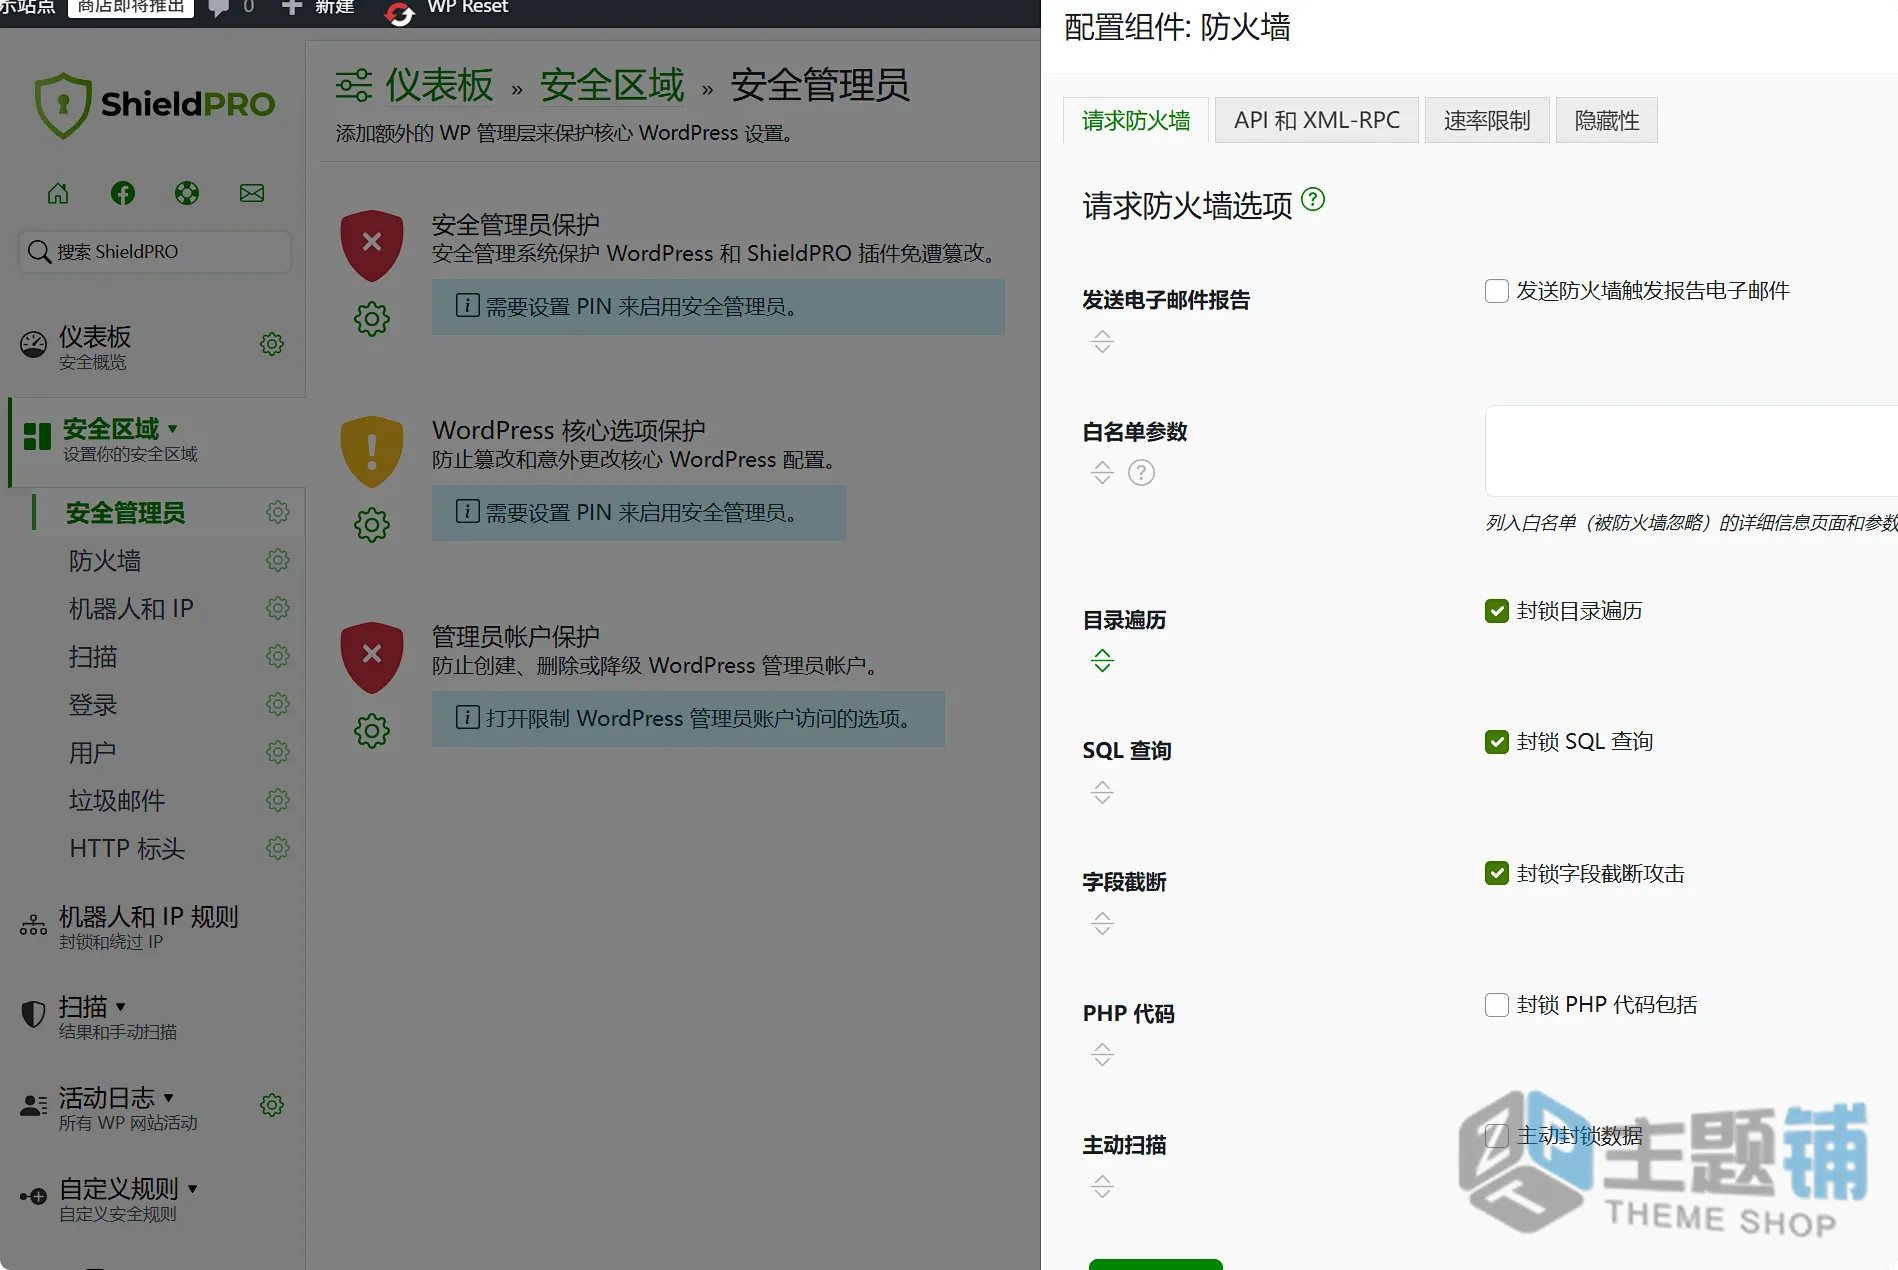
Task: Expand details arrows under 主动扫描
Action: coord(1102,1186)
